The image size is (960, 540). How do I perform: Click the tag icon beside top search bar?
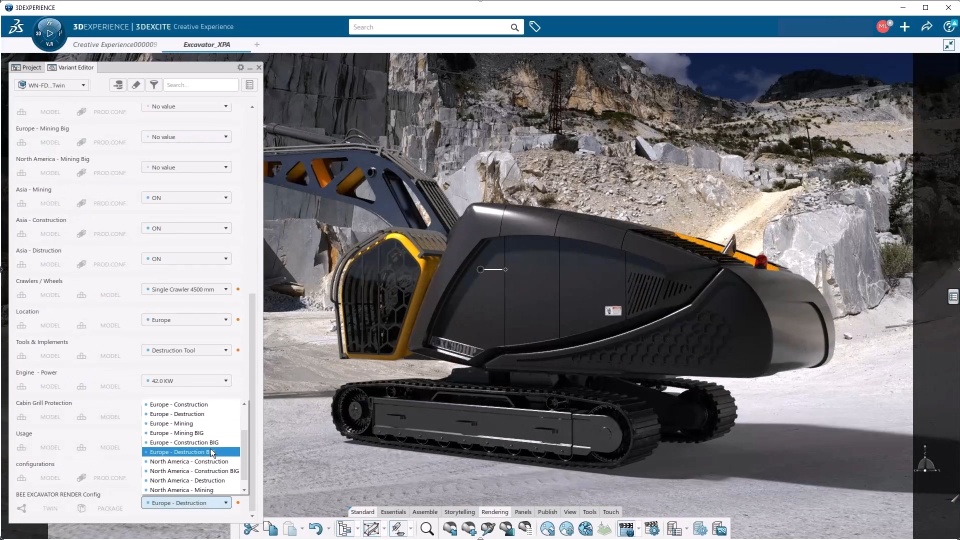535,27
